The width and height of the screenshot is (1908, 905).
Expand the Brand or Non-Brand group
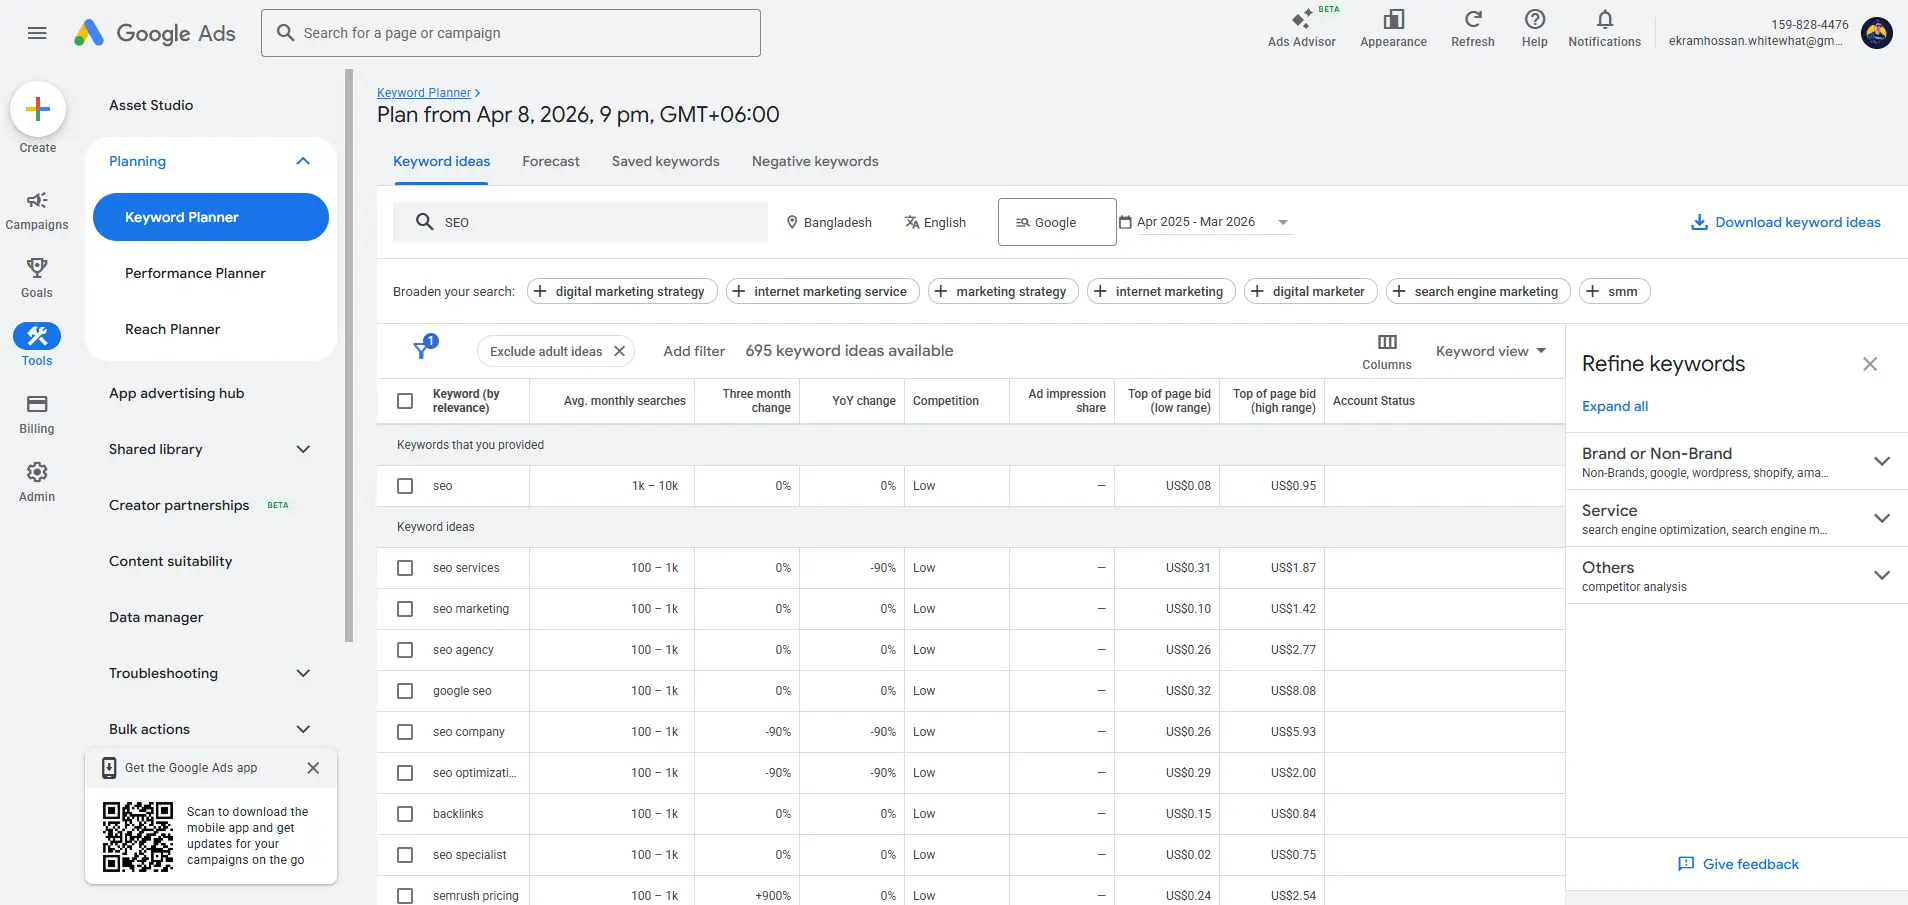[x=1881, y=461]
